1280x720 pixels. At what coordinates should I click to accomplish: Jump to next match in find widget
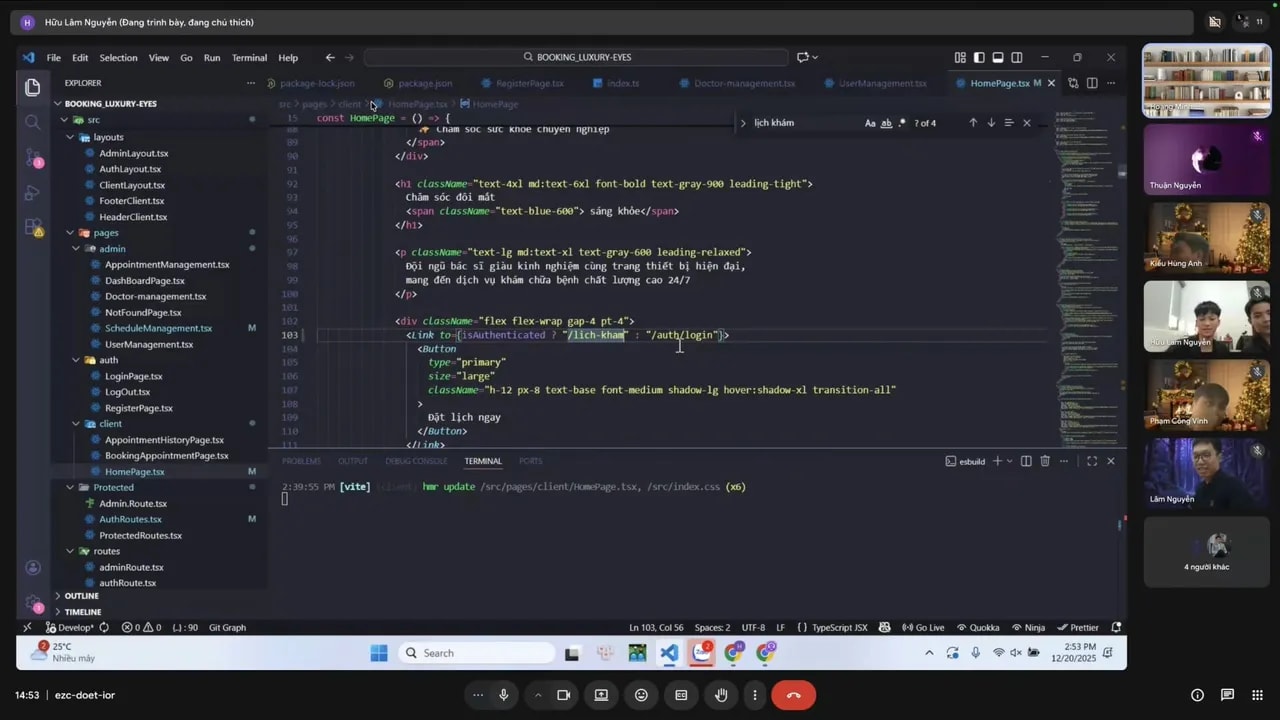[991, 122]
